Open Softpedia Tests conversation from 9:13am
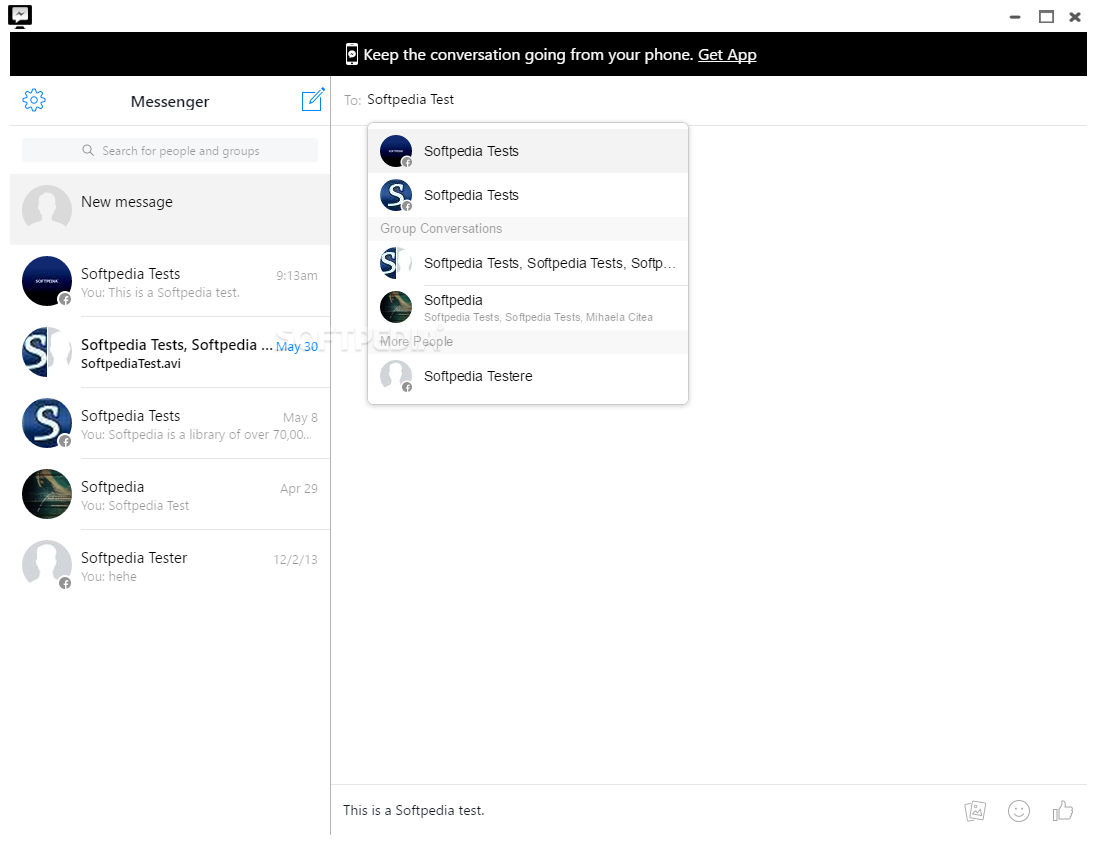The image size is (1097, 845). [x=170, y=281]
